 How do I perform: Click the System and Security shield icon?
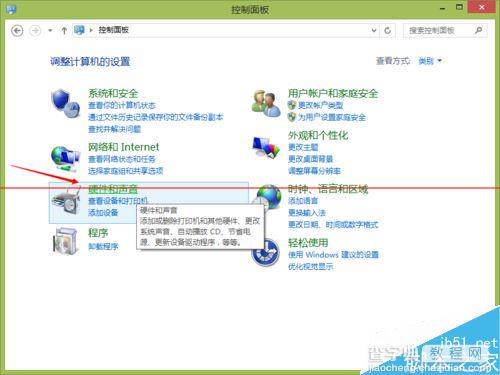(x=66, y=103)
